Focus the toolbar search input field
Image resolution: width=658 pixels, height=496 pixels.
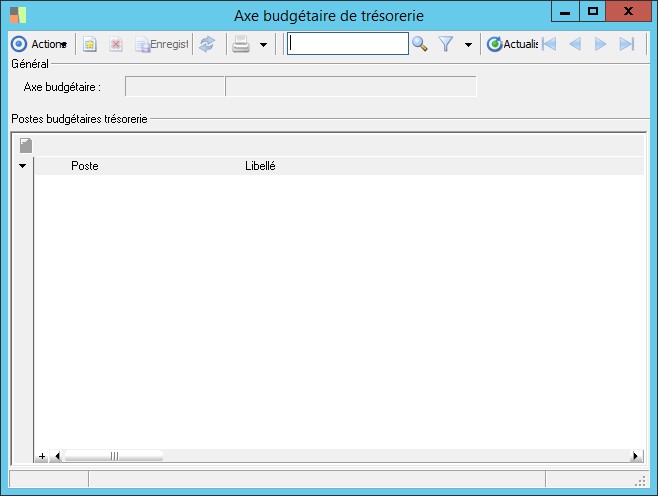(x=347, y=44)
